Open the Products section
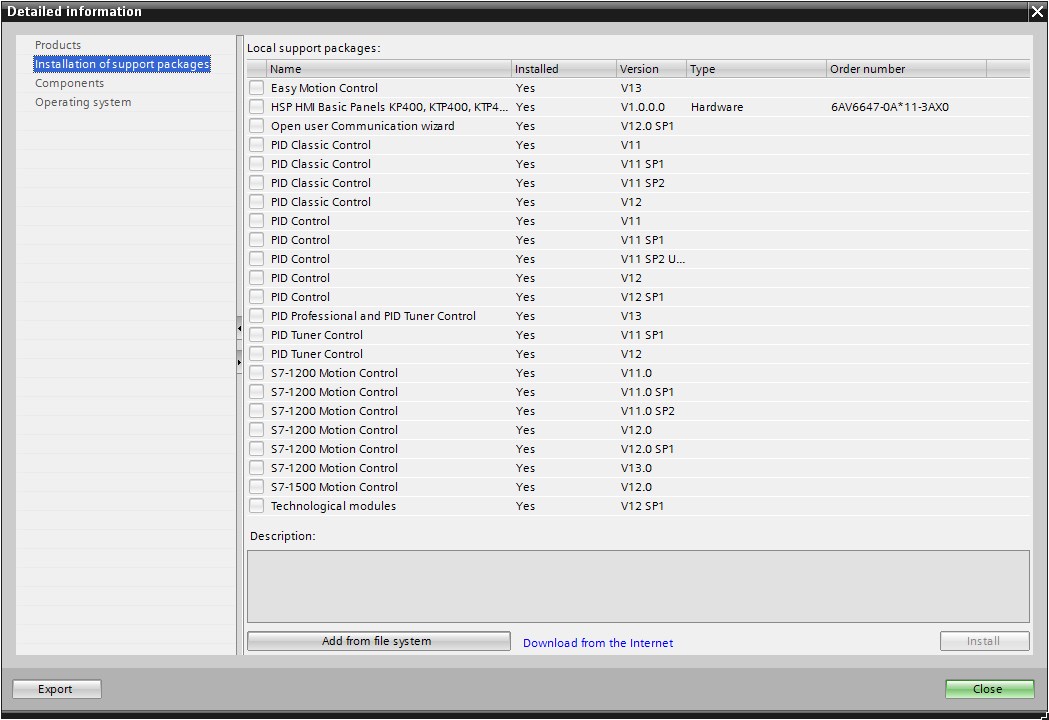The height and width of the screenshot is (720, 1049). coord(58,45)
